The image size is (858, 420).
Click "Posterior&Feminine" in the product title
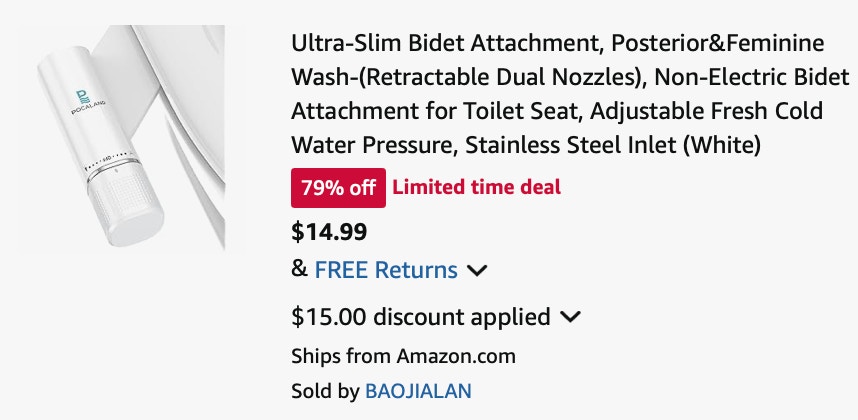(x=717, y=43)
